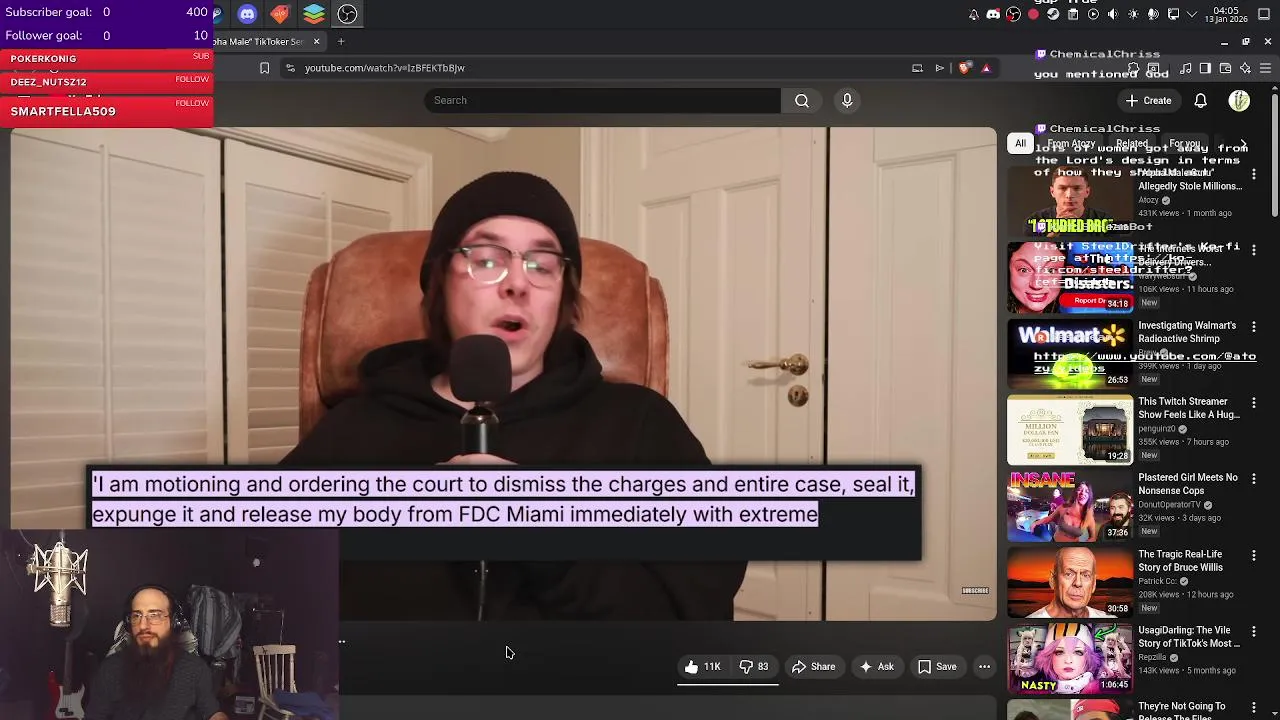The image size is (1280, 720).
Task: Click the Share button
Action: tap(813, 666)
